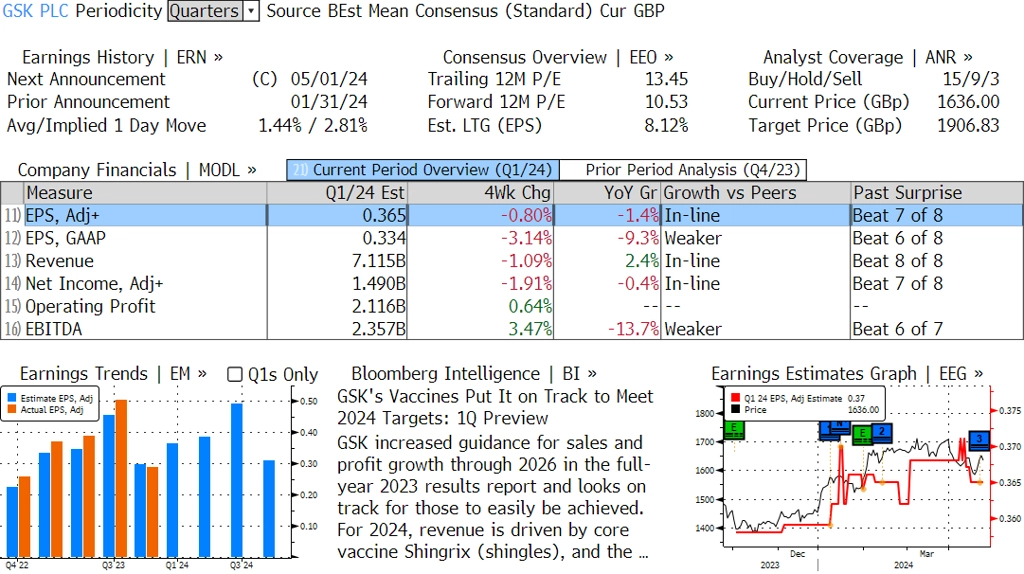Click Est. LTG (EPS) value 8.12%

pyautogui.click(x=667, y=126)
